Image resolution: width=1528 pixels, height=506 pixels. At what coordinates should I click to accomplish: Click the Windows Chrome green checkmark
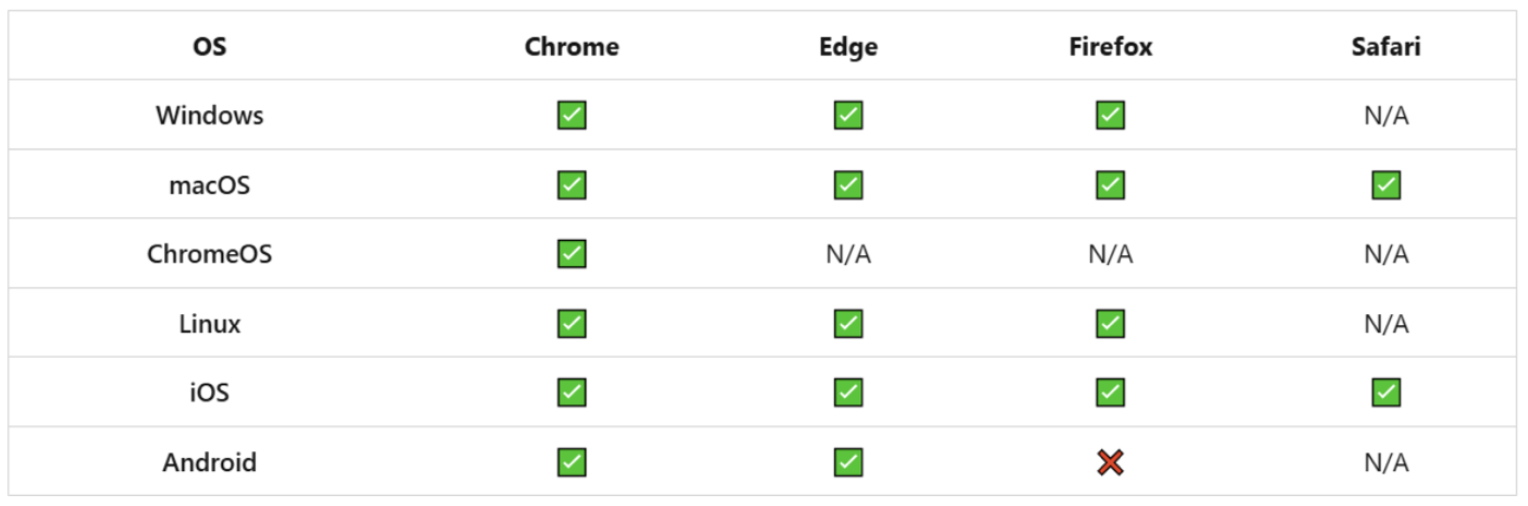coord(572,116)
